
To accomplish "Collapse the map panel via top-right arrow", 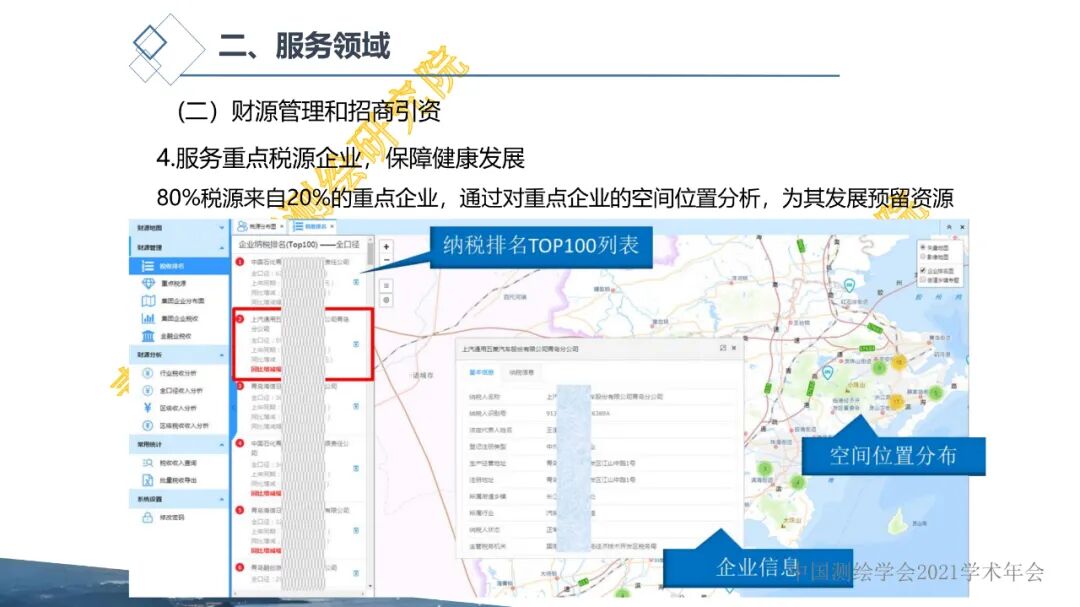I will click(949, 227).
